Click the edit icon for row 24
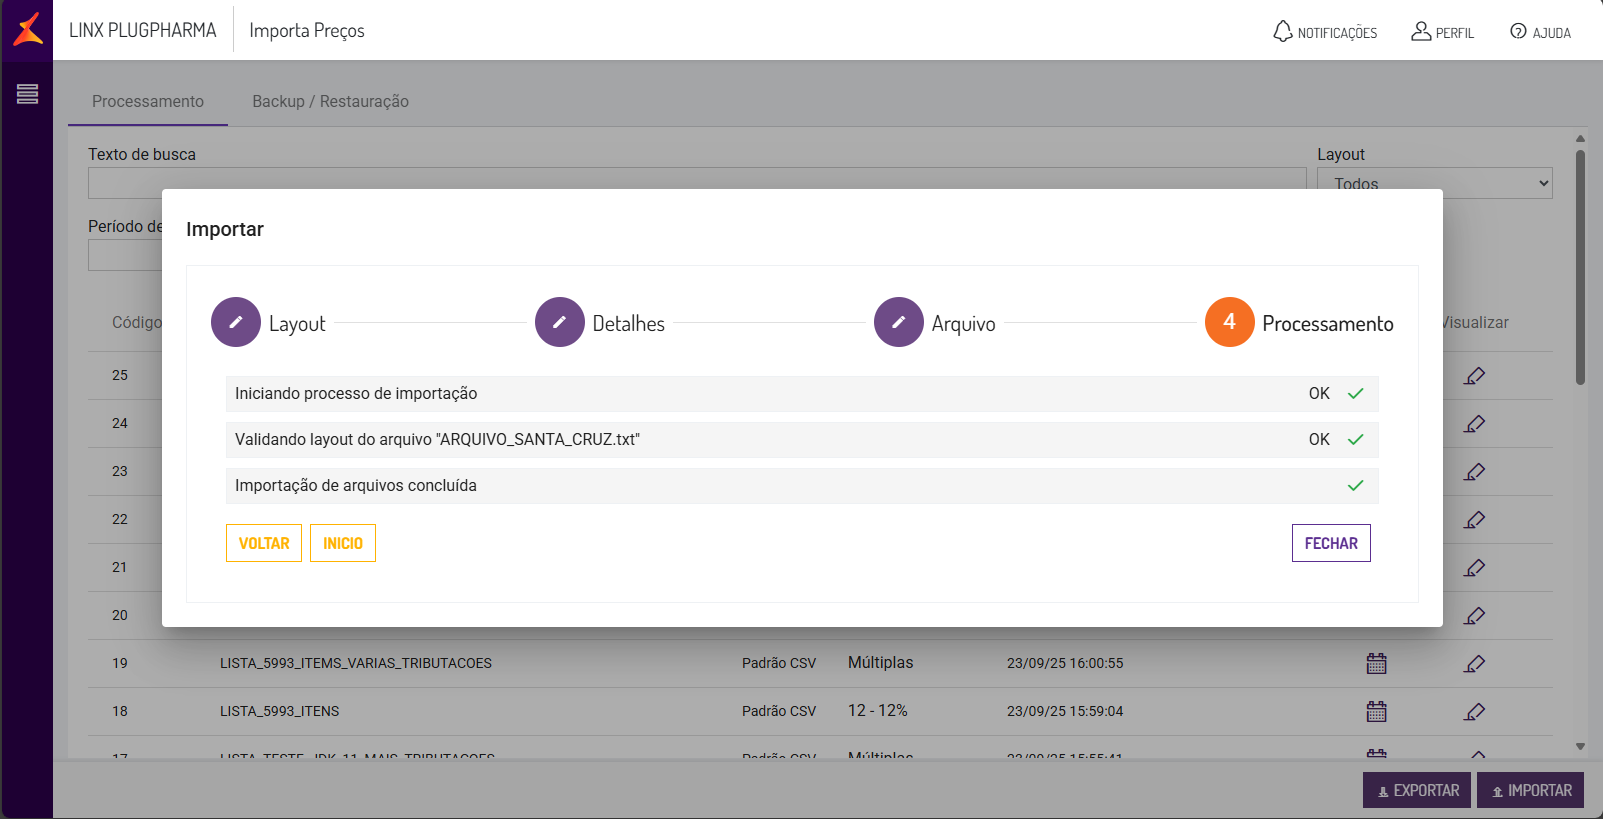 pyautogui.click(x=1474, y=424)
